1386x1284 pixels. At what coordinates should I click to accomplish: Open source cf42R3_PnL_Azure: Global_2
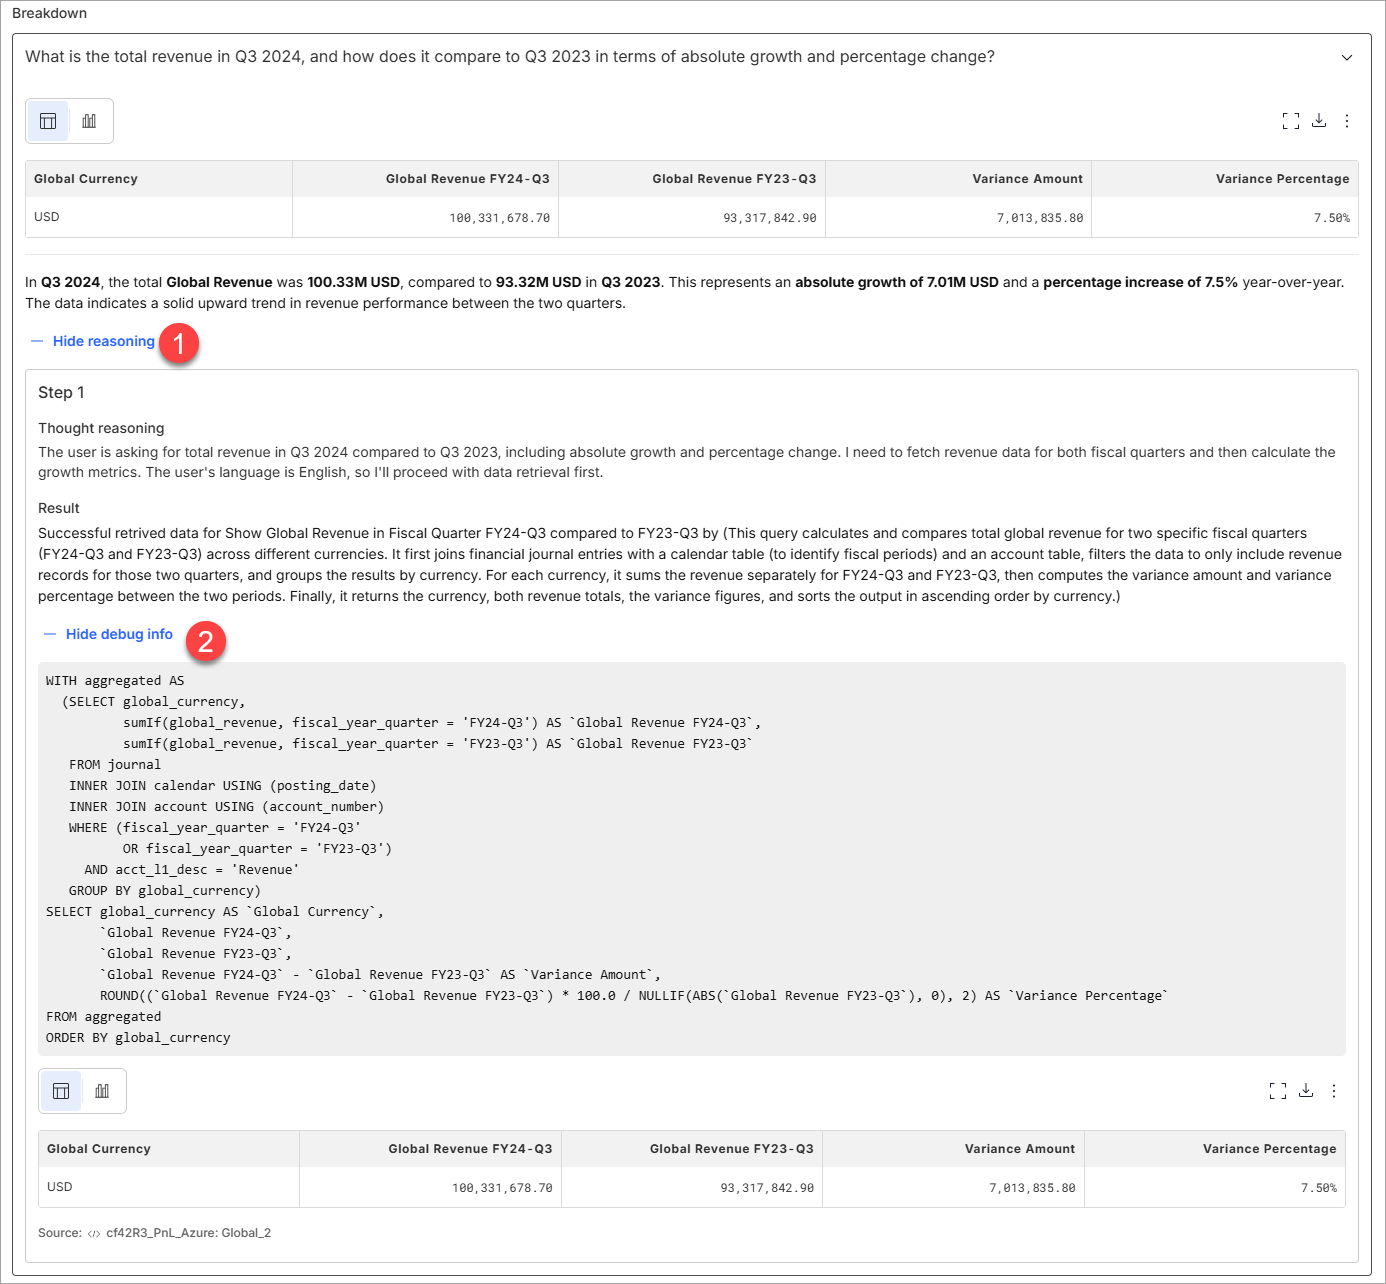click(188, 1232)
